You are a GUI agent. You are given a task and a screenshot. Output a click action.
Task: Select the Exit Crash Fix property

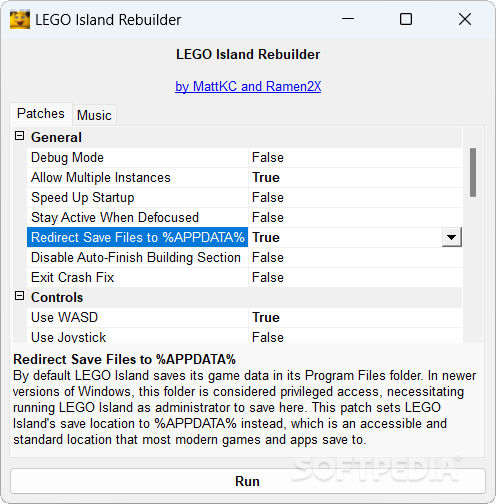pos(137,278)
